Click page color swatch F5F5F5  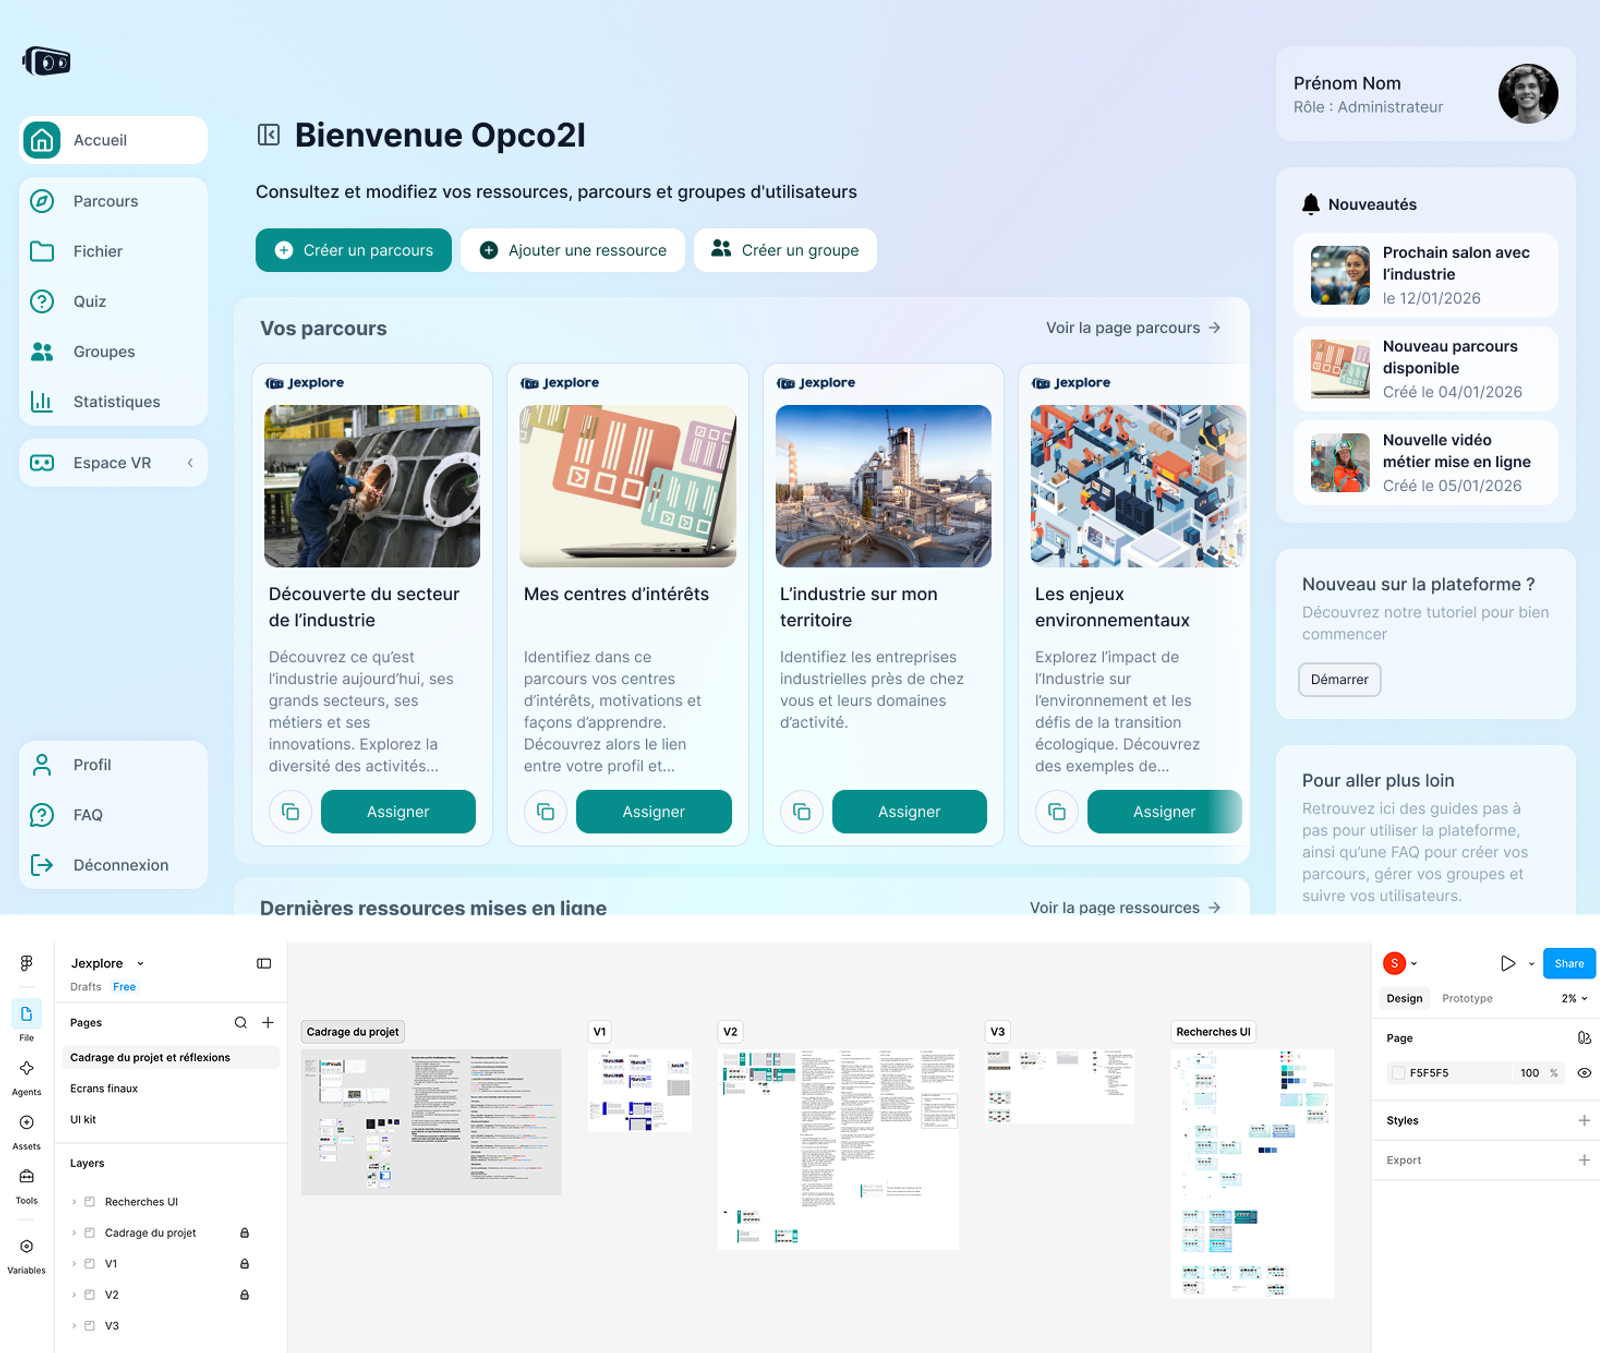click(1398, 1073)
